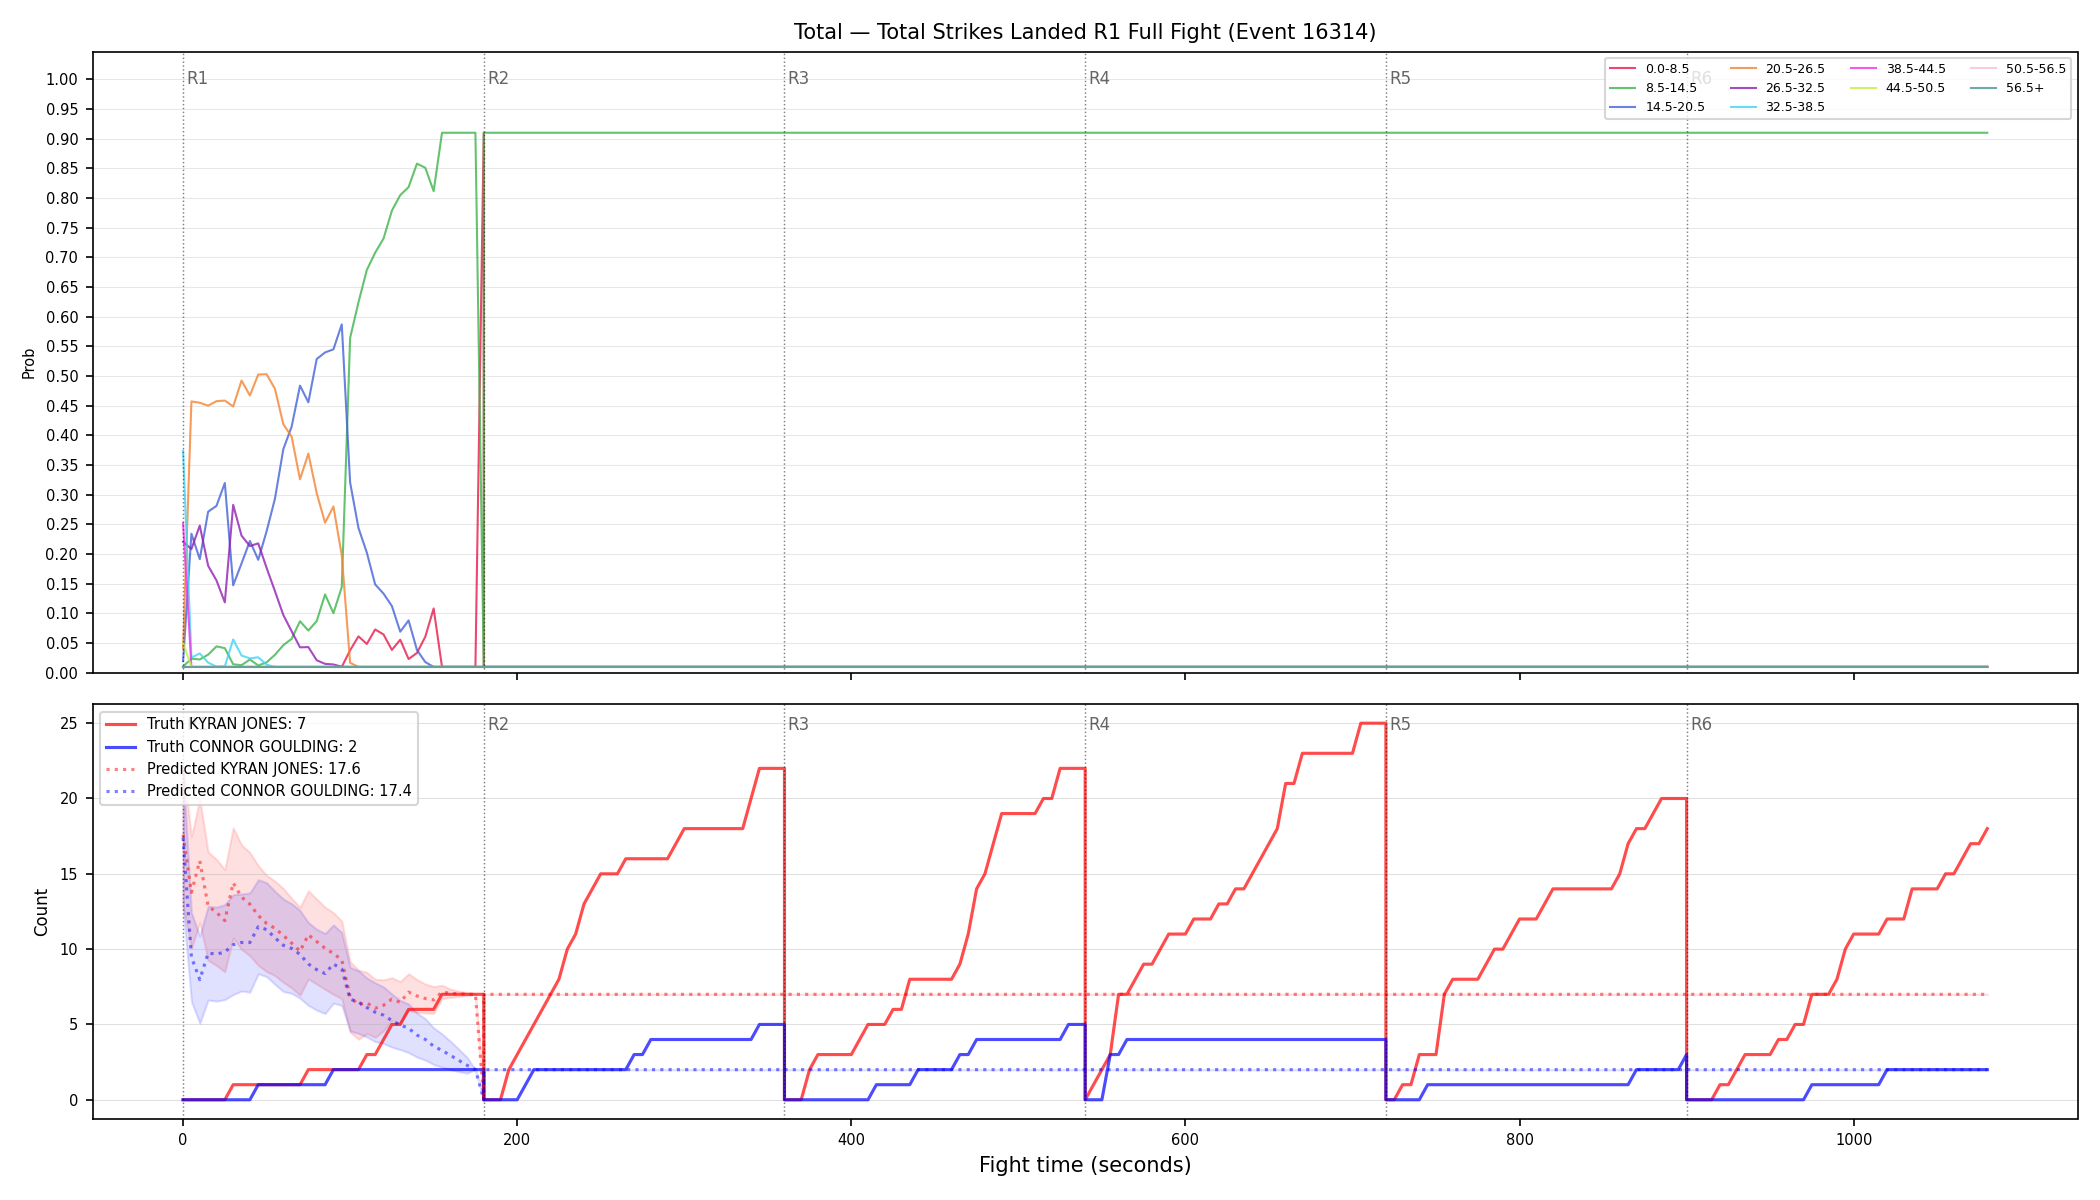Click the 1.00 tick on Prob axis
The width and height of the screenshot is (2100, 1200).
(62, 80)
